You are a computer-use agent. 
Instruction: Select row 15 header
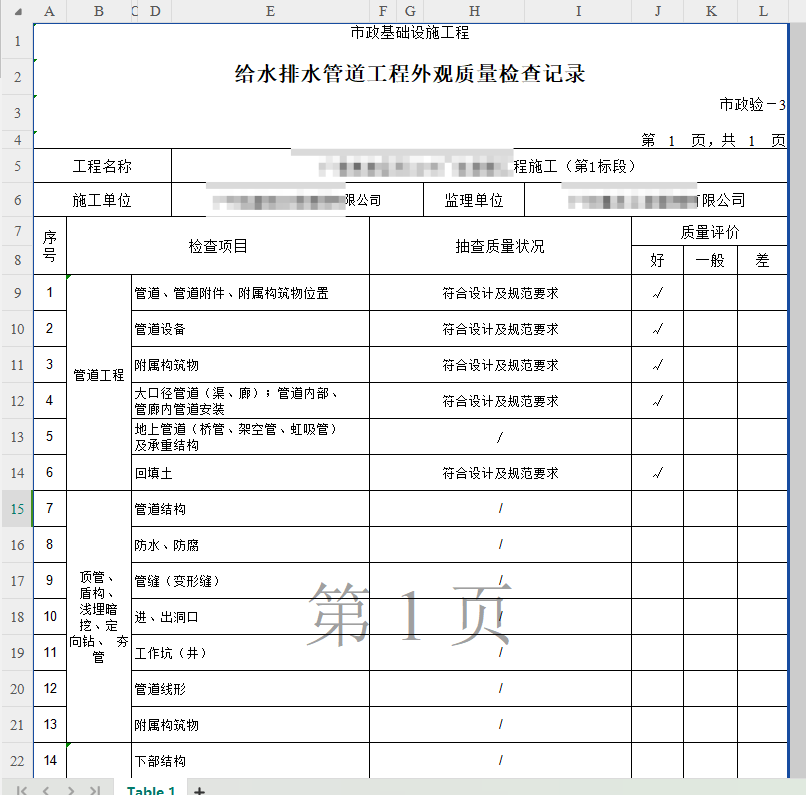pos(17,509)
